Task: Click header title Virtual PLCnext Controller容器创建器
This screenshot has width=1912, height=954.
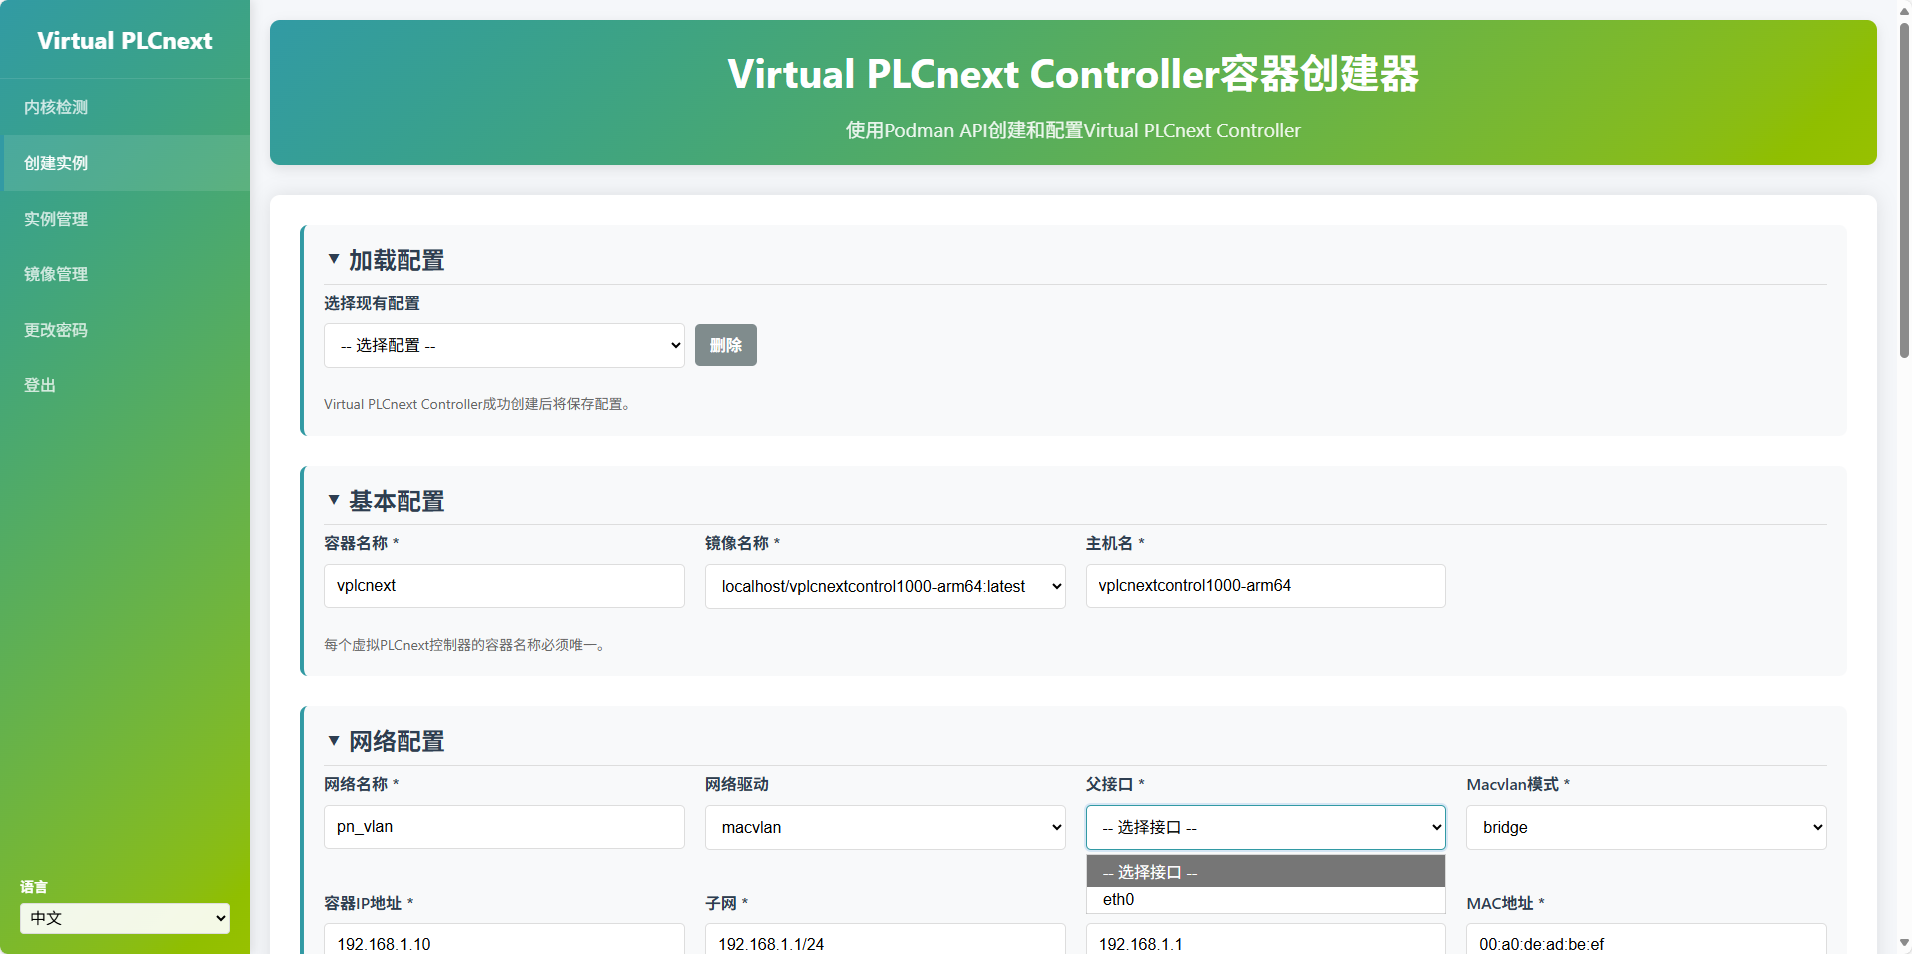Action: pyautogui.click(x=1073, y=74)
